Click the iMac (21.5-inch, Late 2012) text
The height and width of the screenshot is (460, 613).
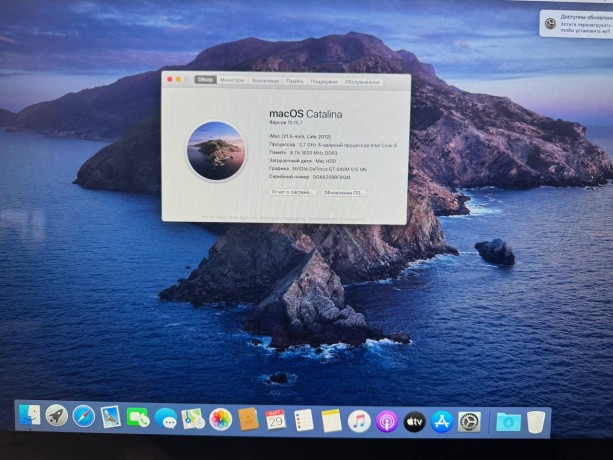[300, 137]
